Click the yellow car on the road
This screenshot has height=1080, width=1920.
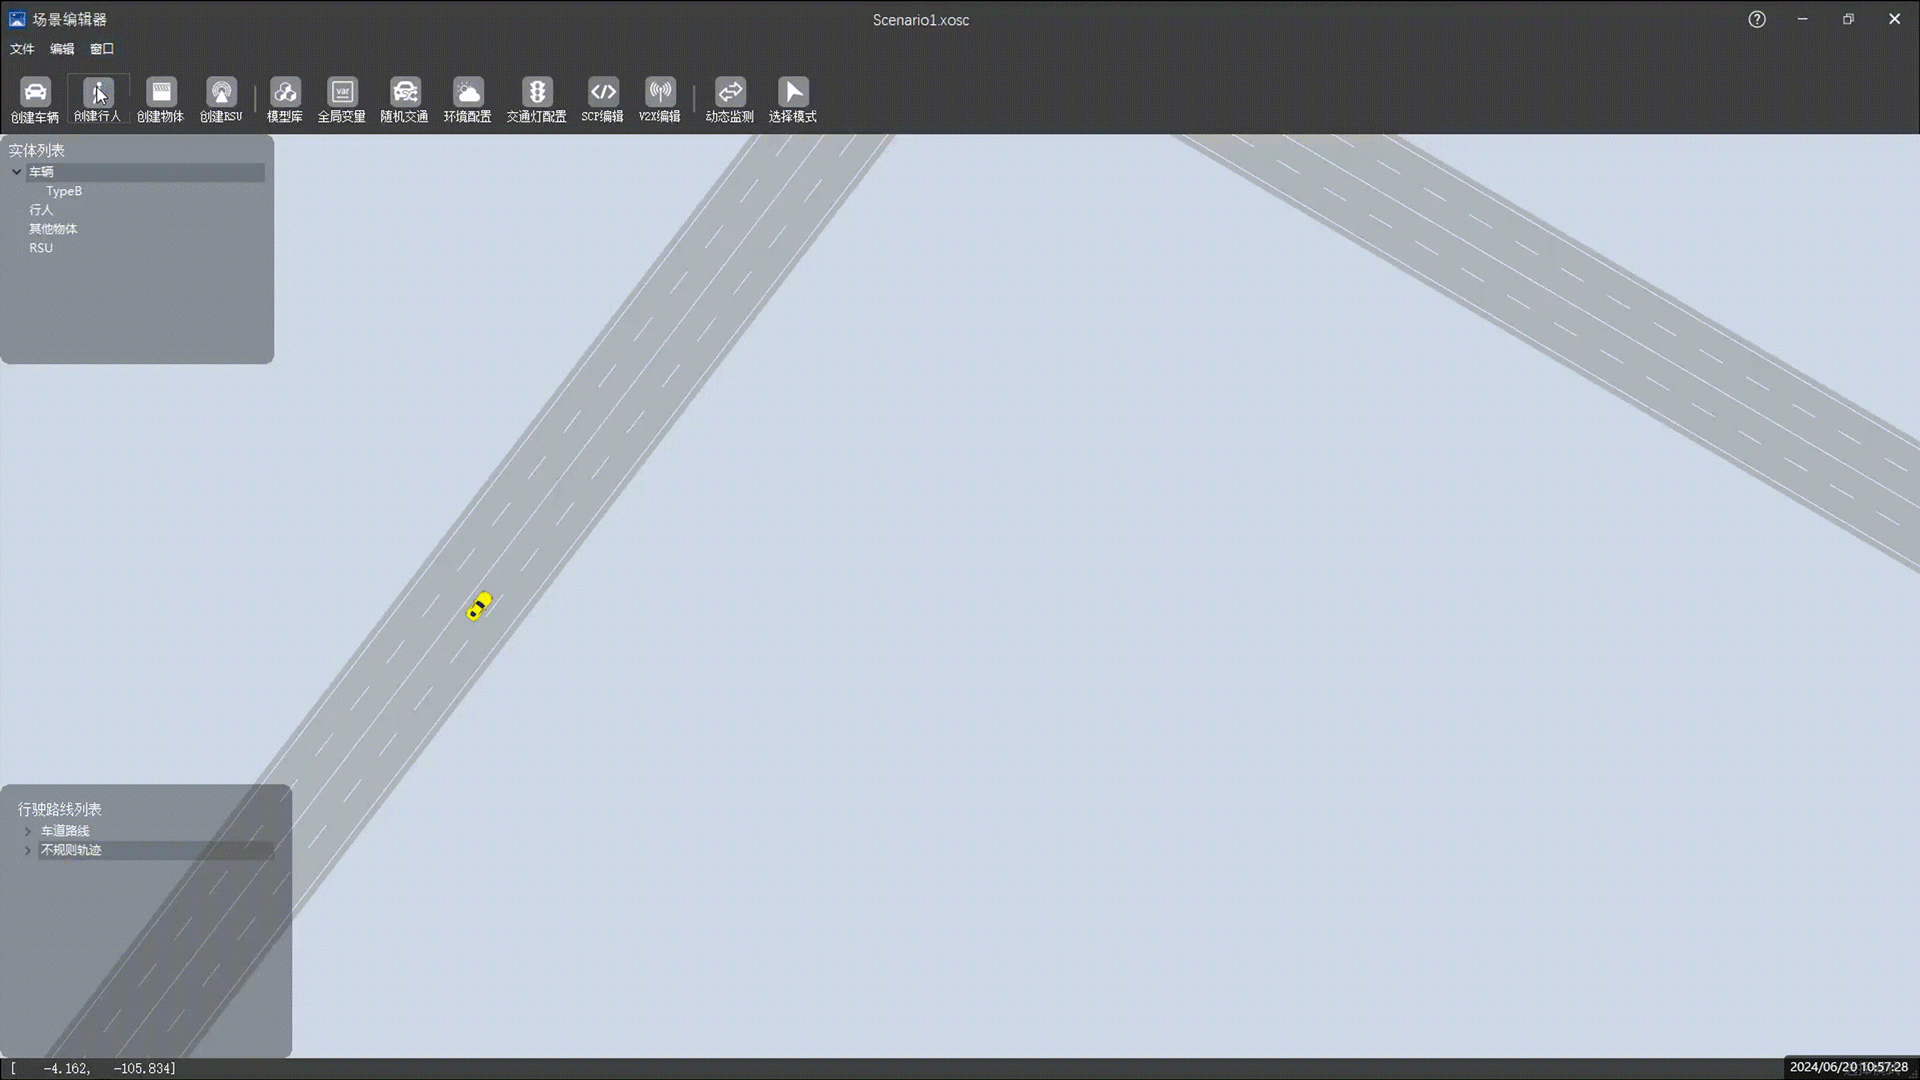[x=480, y=606]
